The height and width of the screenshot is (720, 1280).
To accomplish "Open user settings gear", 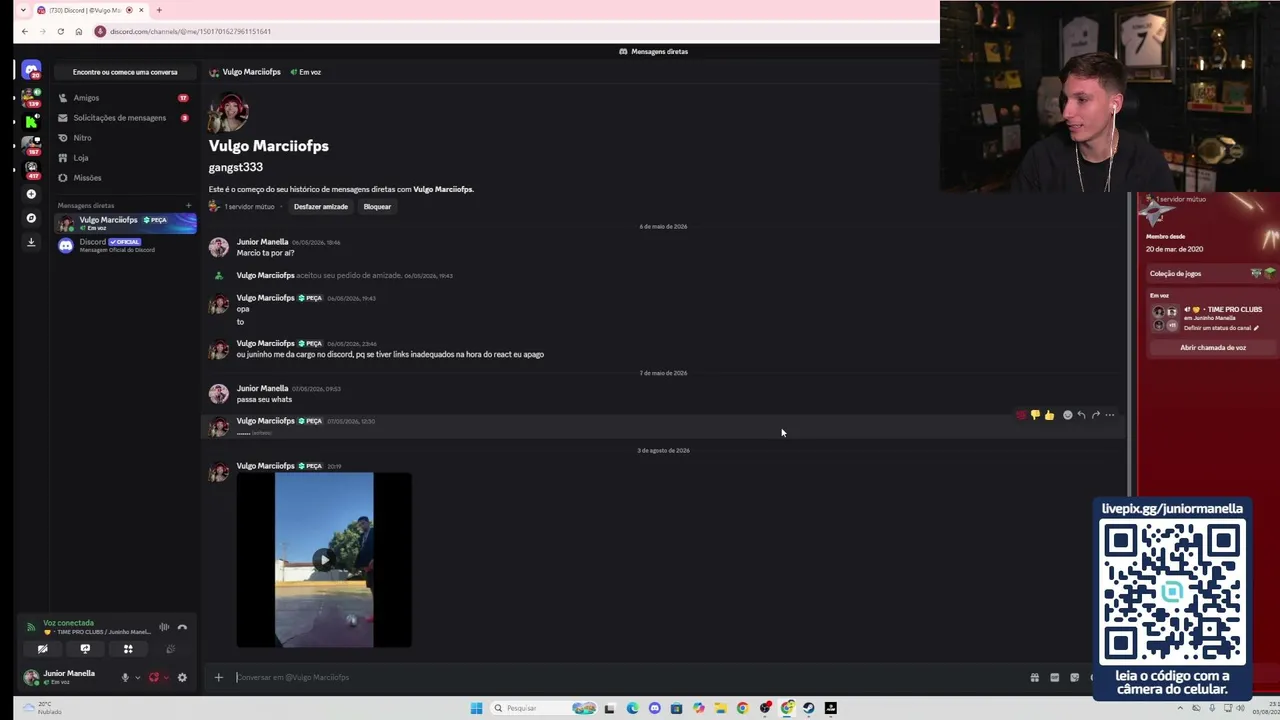I will coord(182,678).
